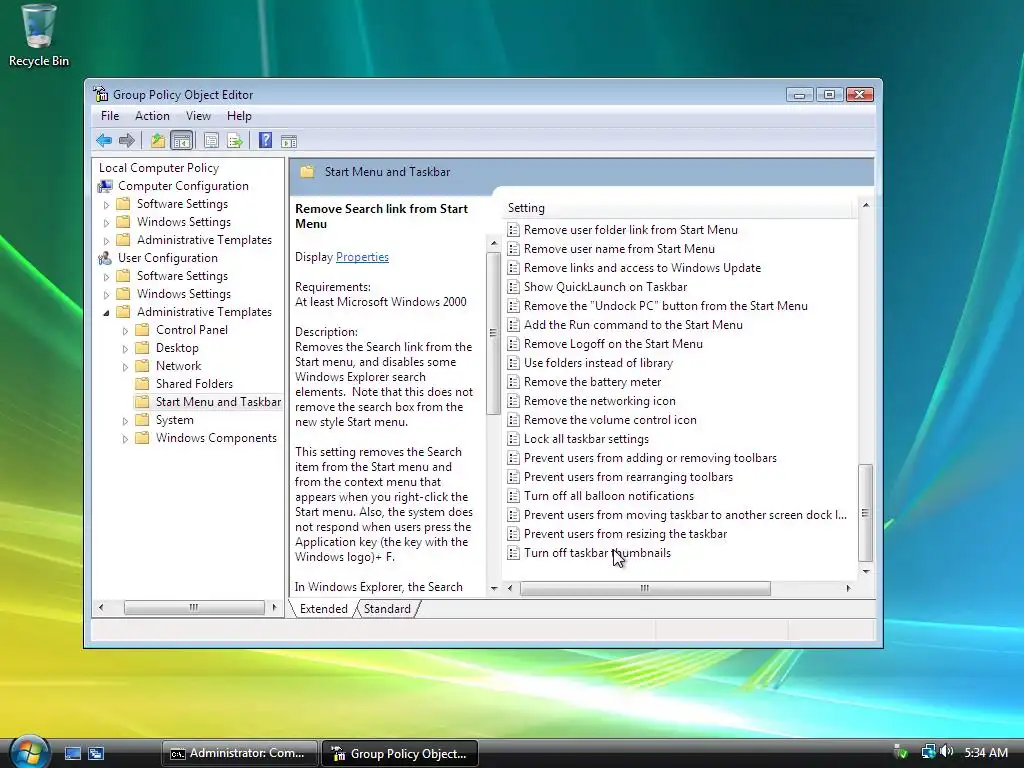The width and height of the screenshot is (1024, 768).
Task: Toggle the Show/Hide Console Tree icon
Action: point(182,140)
